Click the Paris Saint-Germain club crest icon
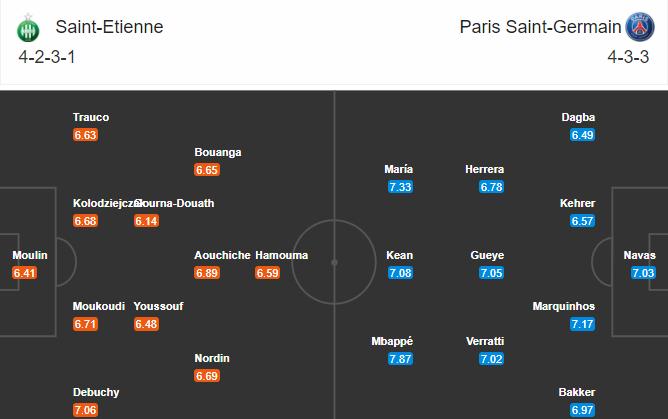Viewport: 668px width, 419px height. (639, 27)
